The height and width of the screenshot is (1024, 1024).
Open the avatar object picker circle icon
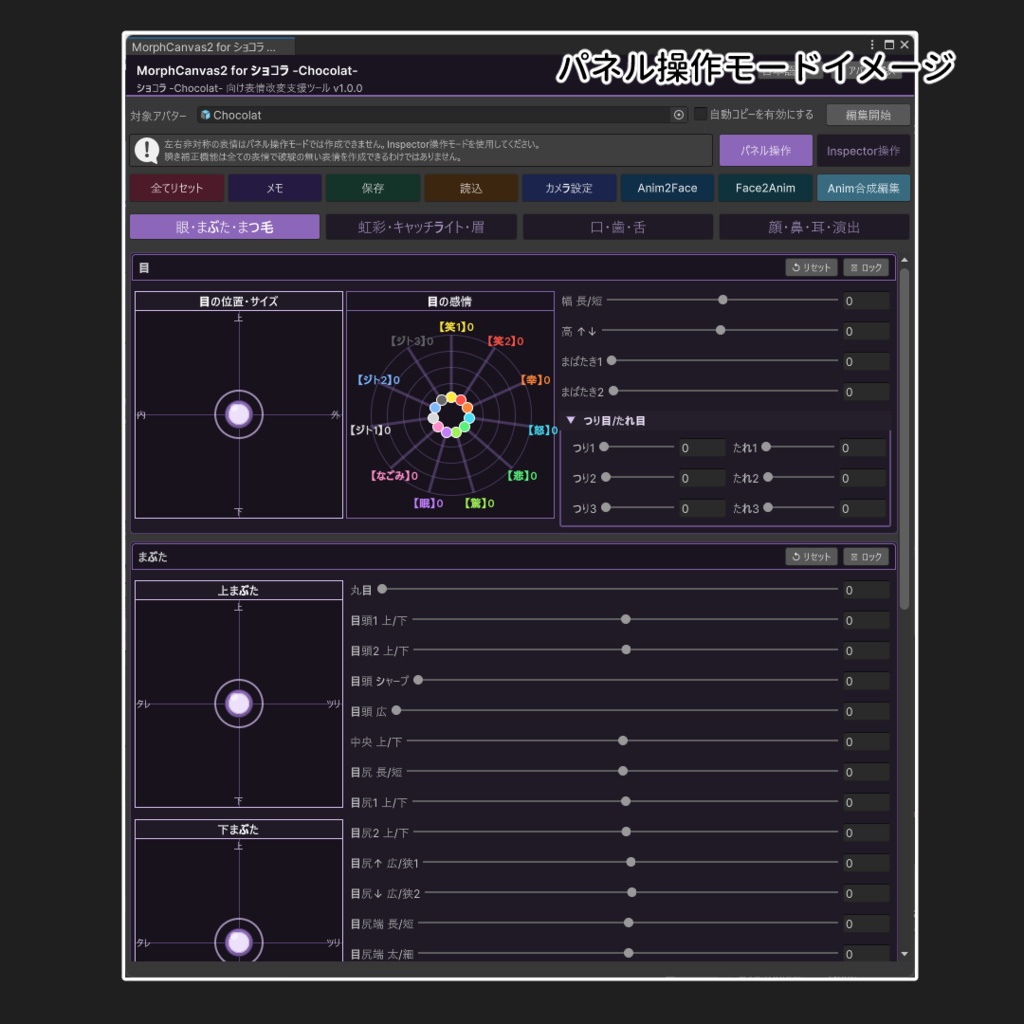coord(679,115)
